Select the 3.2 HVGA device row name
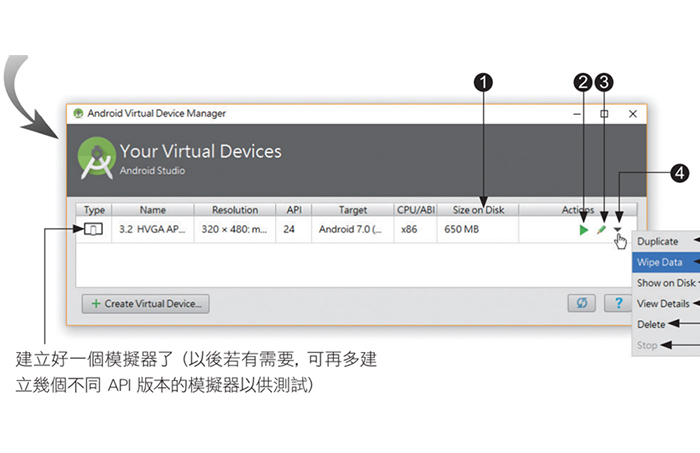The image size is (700, 453). [x=152, y=229]
